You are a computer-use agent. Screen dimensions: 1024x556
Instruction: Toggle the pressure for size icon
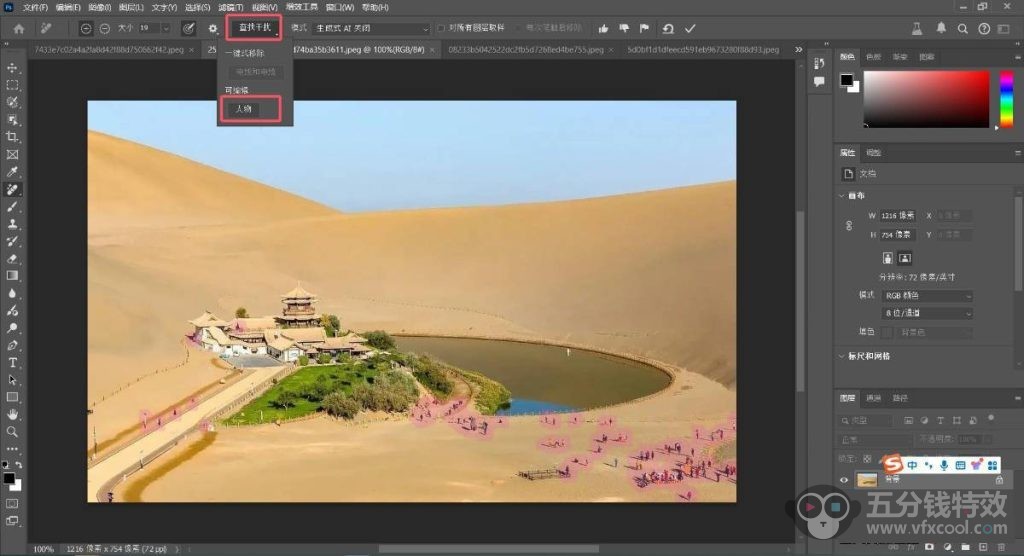188,29
